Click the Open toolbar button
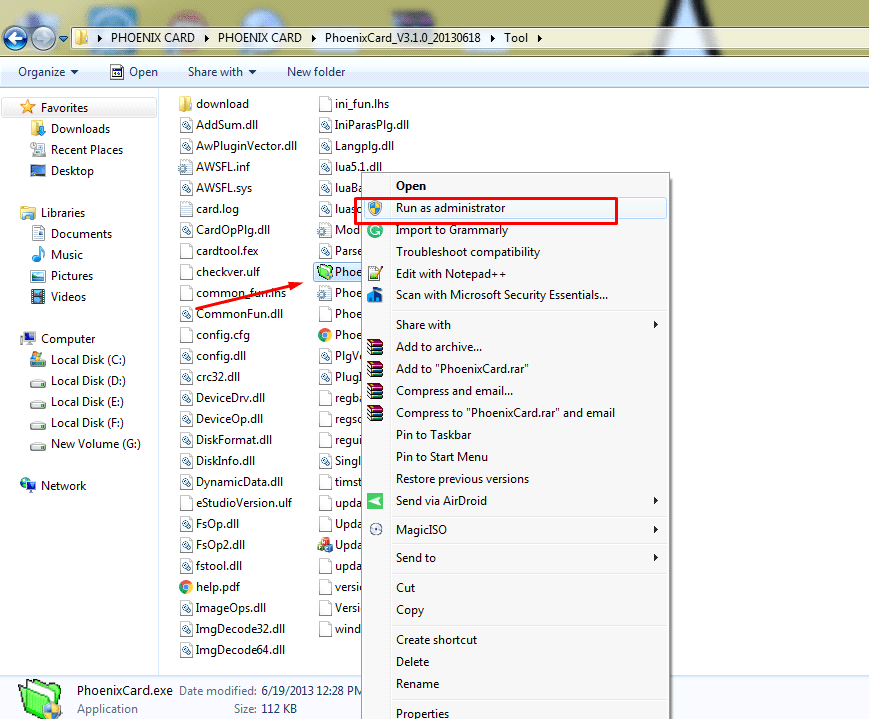869x719 pixels. click(x=134, y=72)
